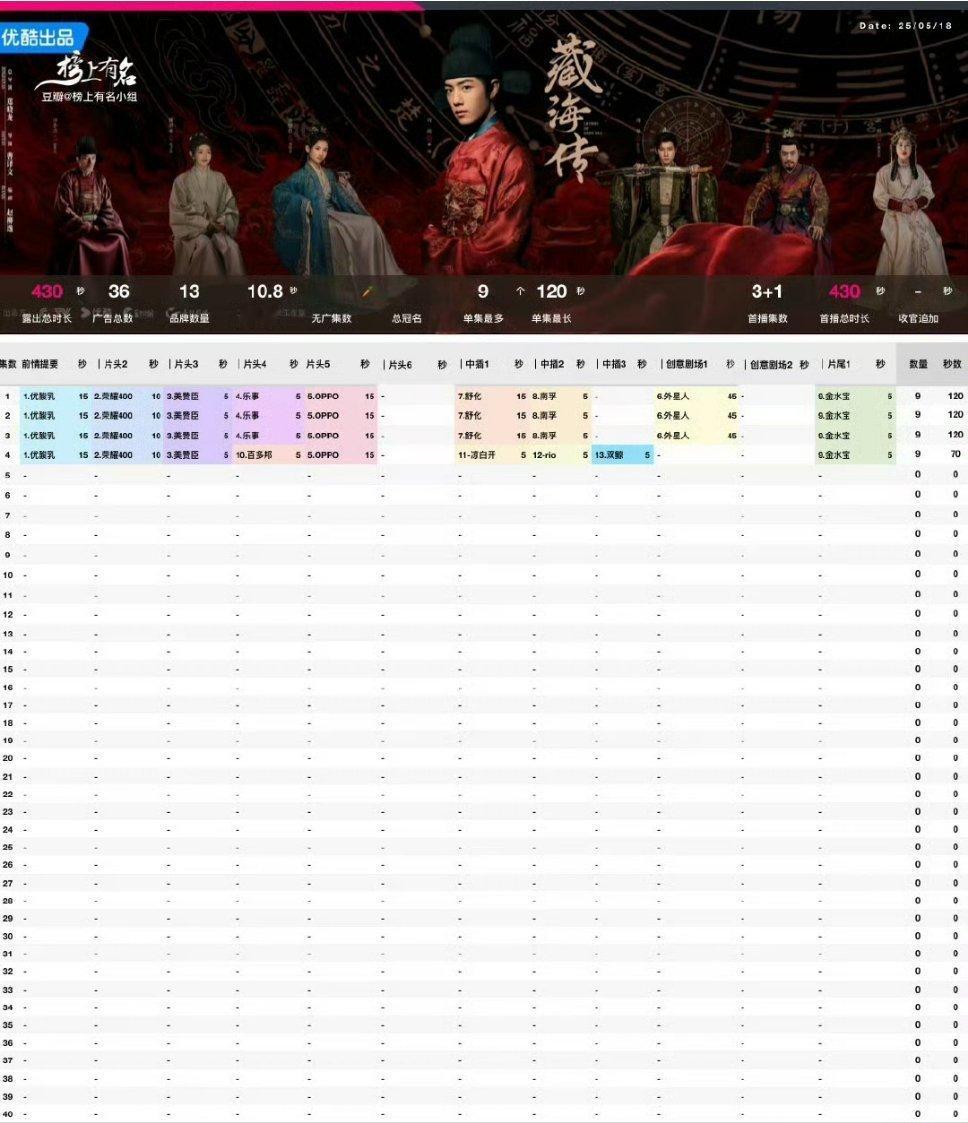The height and width of the screenshot is (1123, 968).
Task: Click the 中插3 column header
Action: pos(614,364)
